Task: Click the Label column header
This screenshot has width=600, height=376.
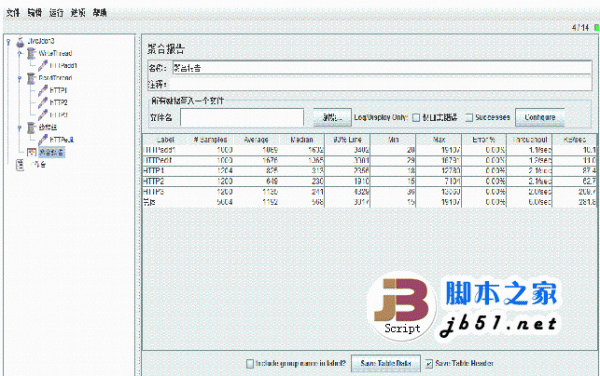Action: coord(165,140)
